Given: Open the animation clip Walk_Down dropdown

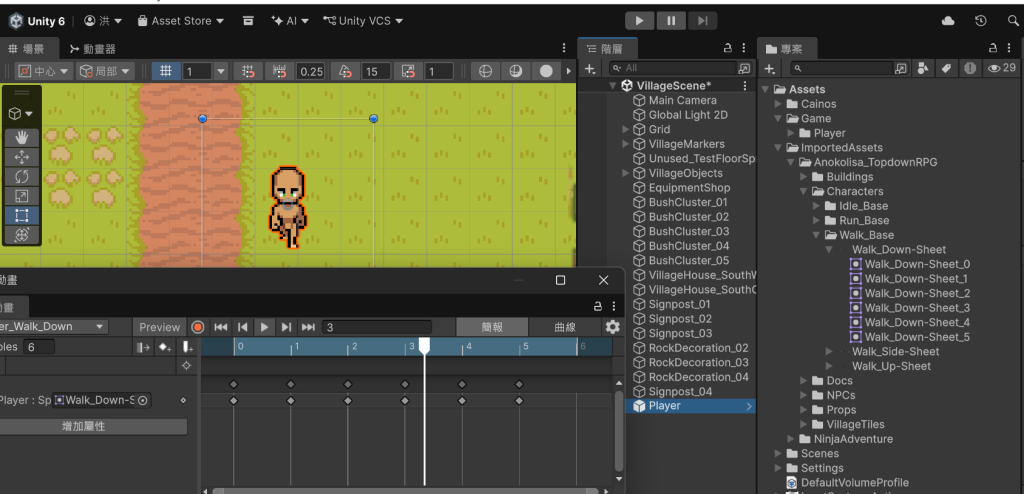Looking at the screenshot, I should pos(53,327).
